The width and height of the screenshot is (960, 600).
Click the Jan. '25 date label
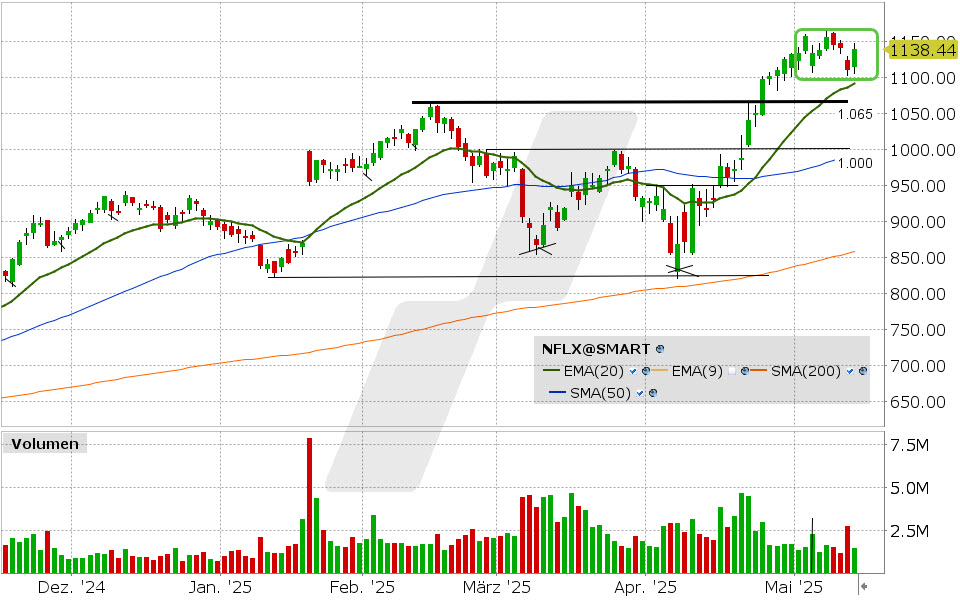(x=220, y=588)
